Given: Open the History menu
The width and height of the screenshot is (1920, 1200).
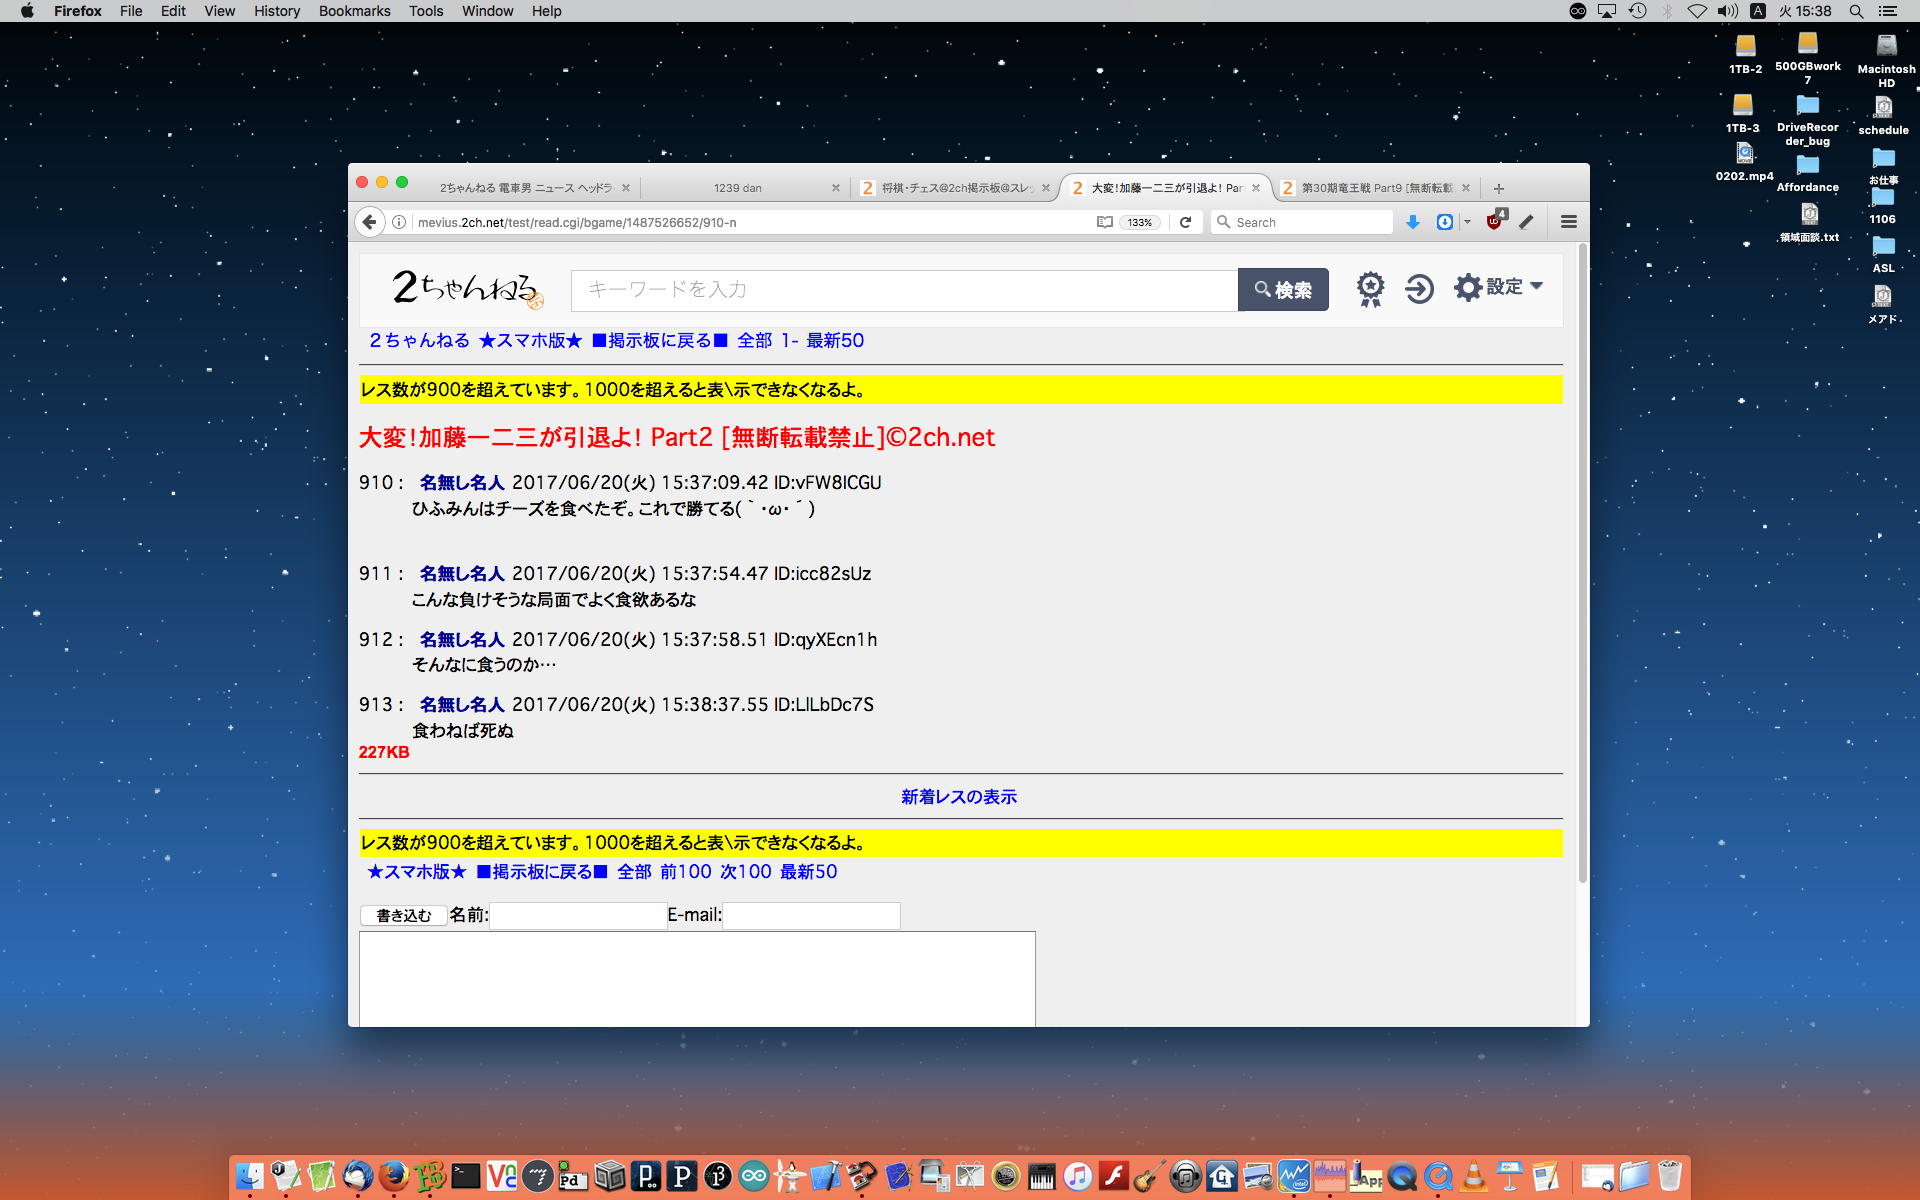Looking at the screenshot, I should [x=276, y=11].
